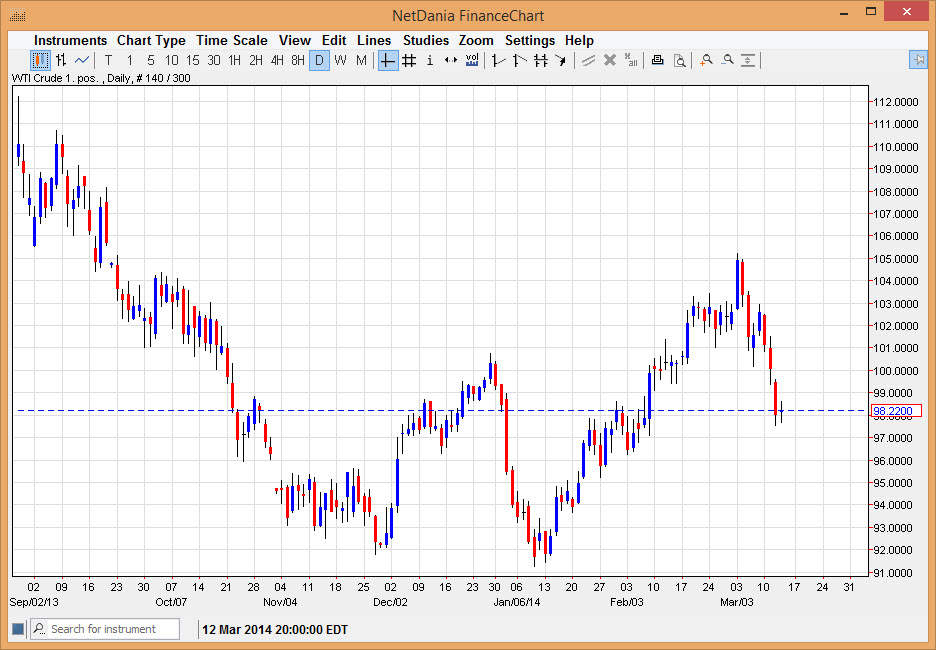Expand the Time Scale menu
This screenshot has height=650, width=936.
(231, 40)
